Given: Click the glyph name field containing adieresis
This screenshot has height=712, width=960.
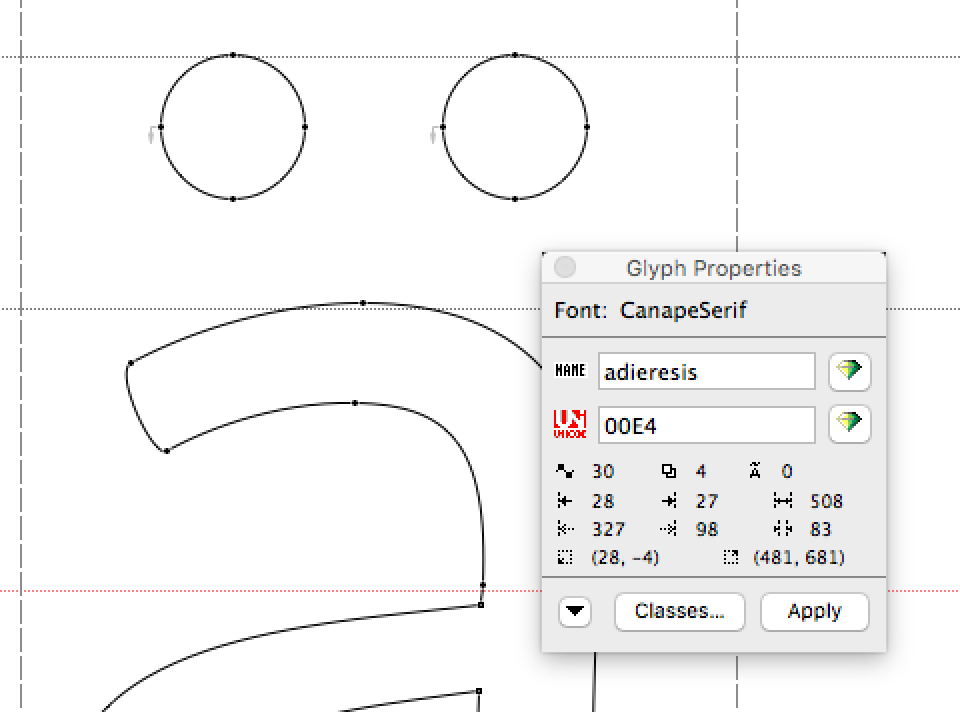Looking at the screenshot, I should 707,371.
